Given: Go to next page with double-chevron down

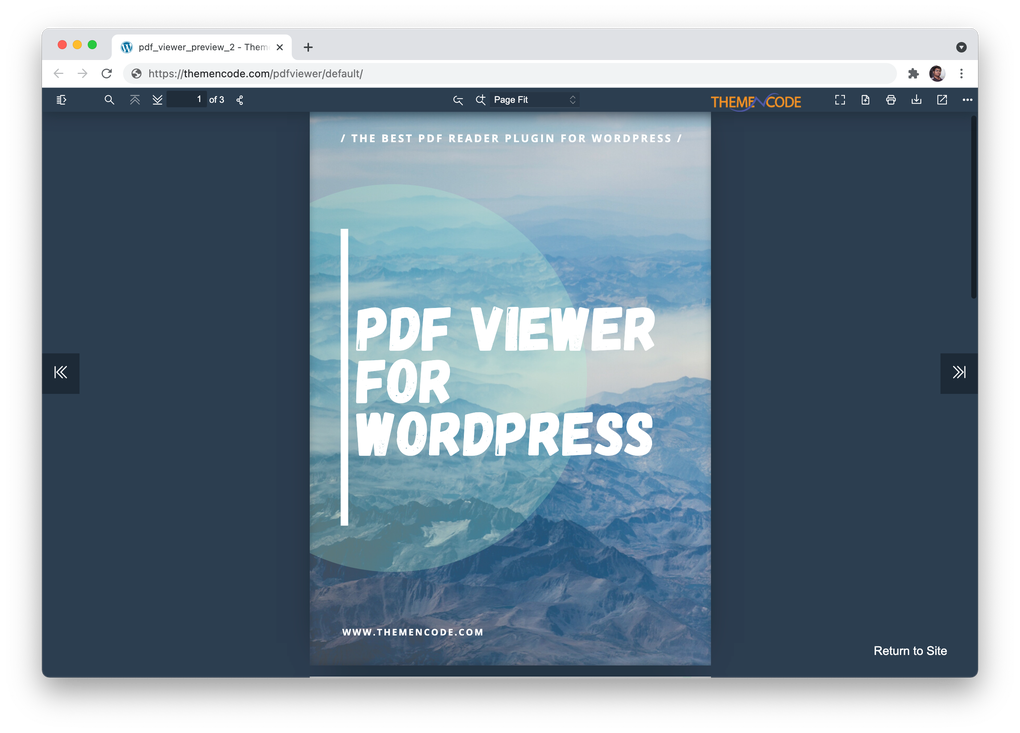Looking at the screenshot, I should click(x=158, y=99).
